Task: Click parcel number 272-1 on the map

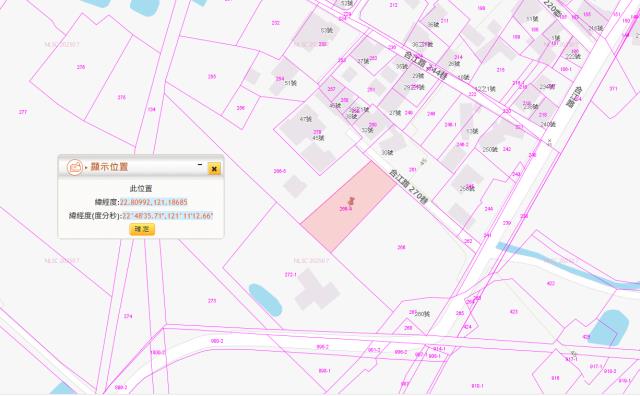Action: [x=290, y=275]
